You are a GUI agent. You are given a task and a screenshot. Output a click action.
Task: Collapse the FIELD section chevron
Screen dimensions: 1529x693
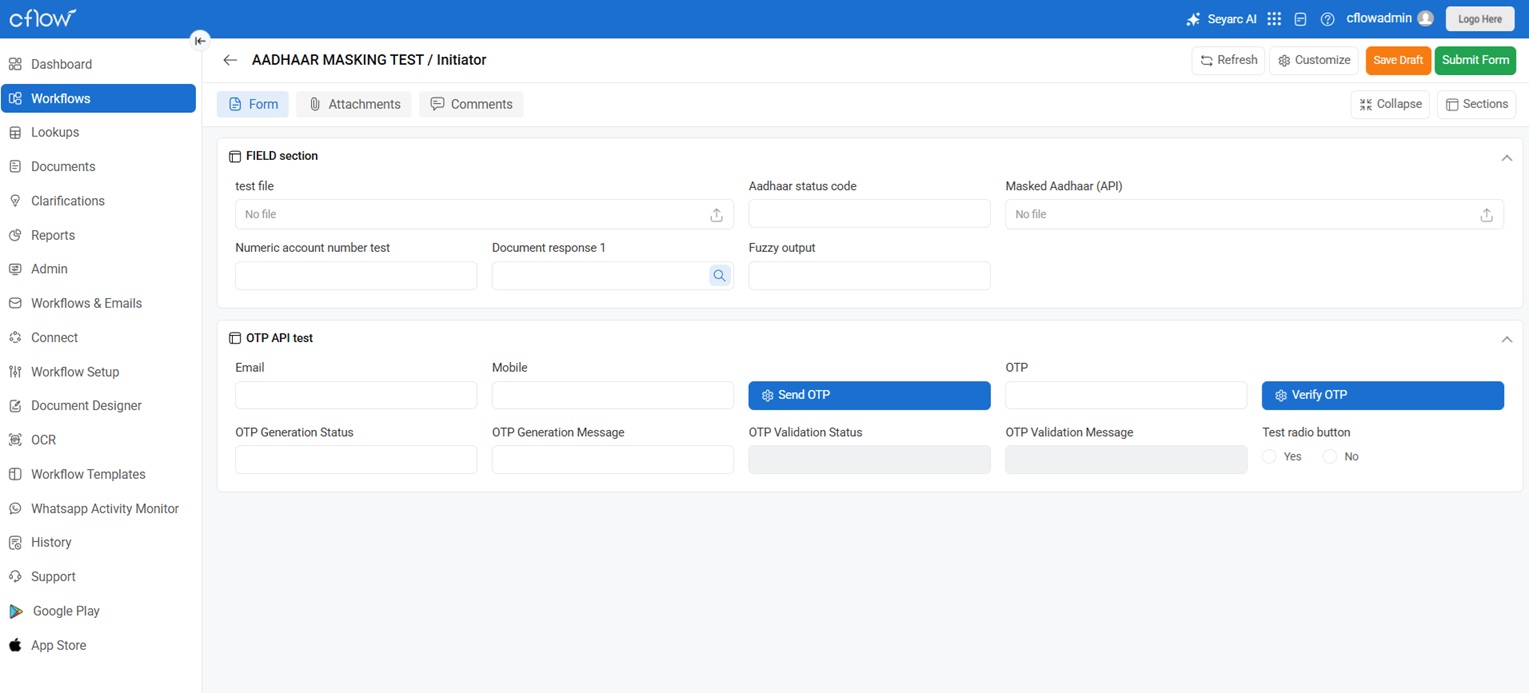(x=1506, y=158)
